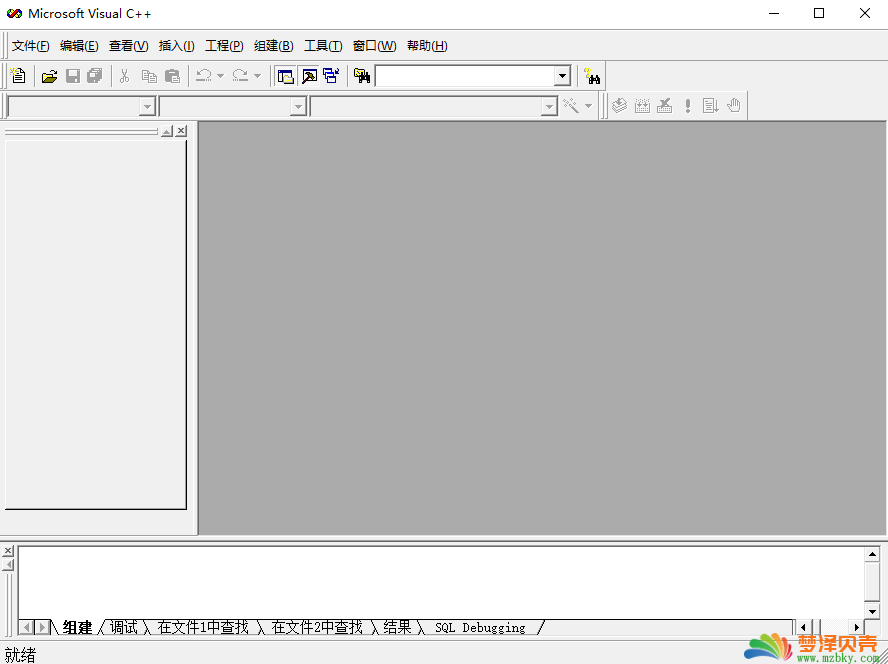Open the 工具(T) menu
The image size is (888, 664).
(323, 46)
